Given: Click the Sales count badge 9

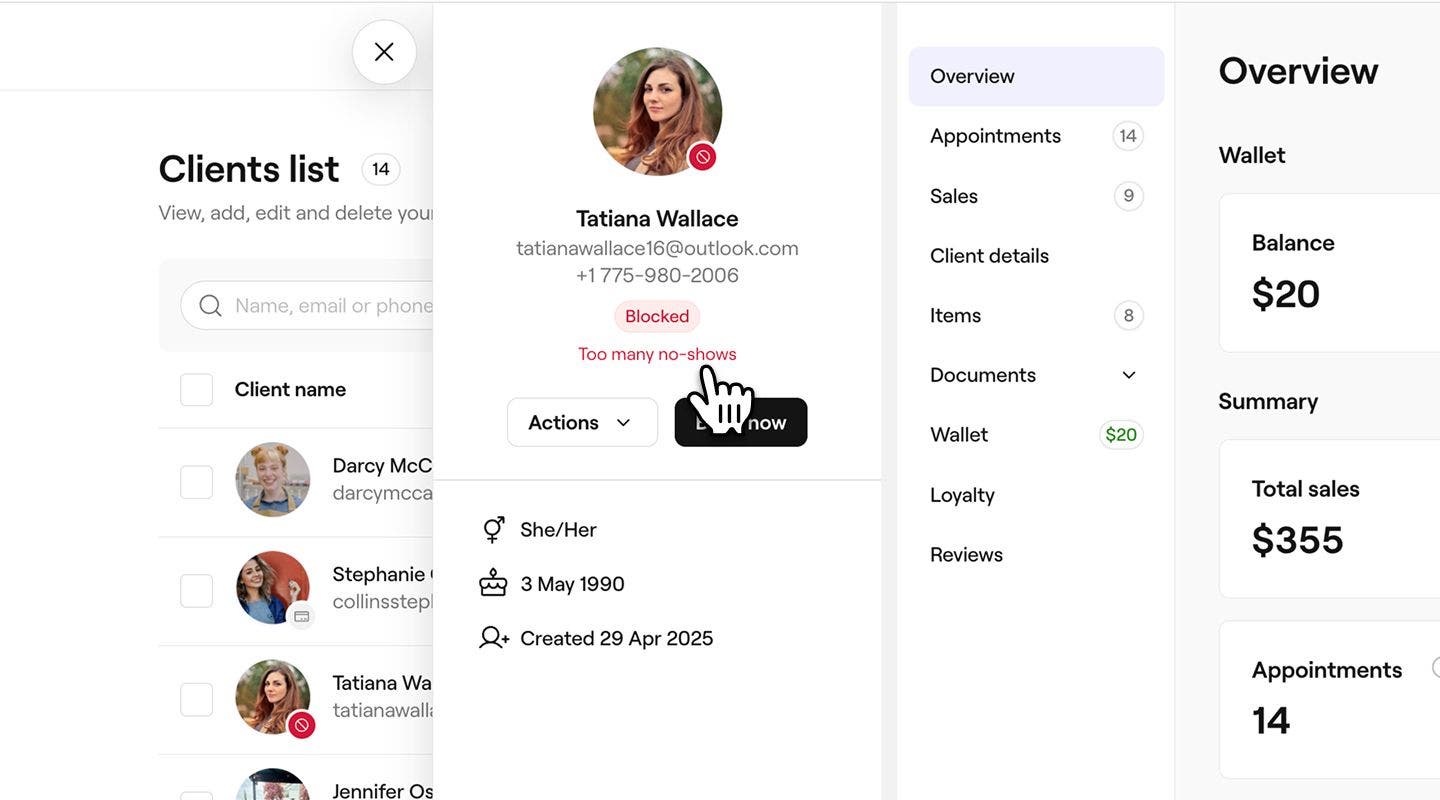Looking at the screenshot, I should pos(1129,196).
